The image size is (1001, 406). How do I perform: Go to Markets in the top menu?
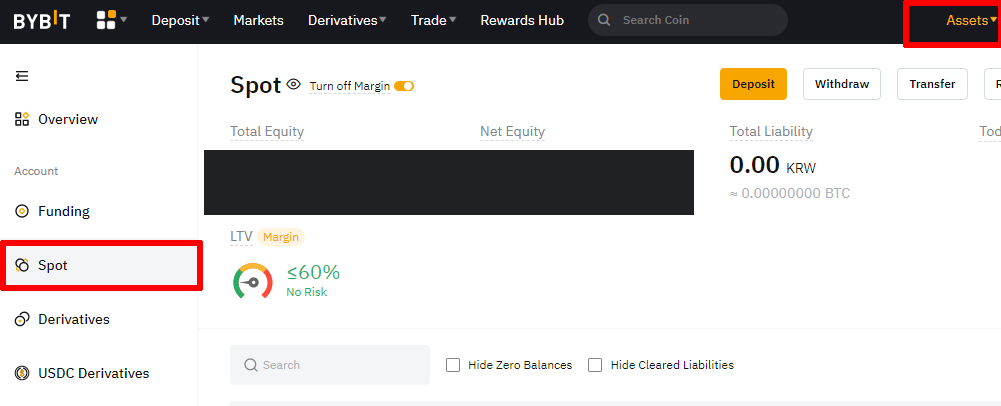[x=259, y=20]
